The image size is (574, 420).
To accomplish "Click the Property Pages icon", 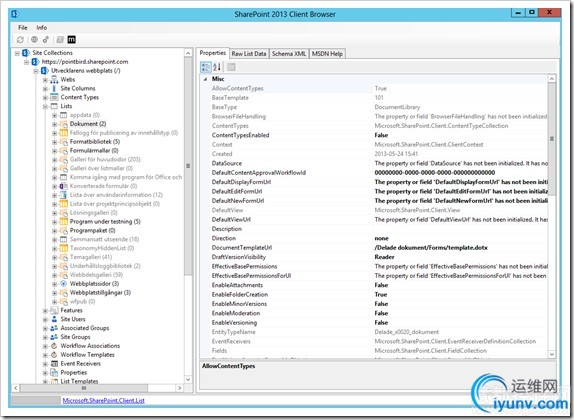I will coord(231,67).
